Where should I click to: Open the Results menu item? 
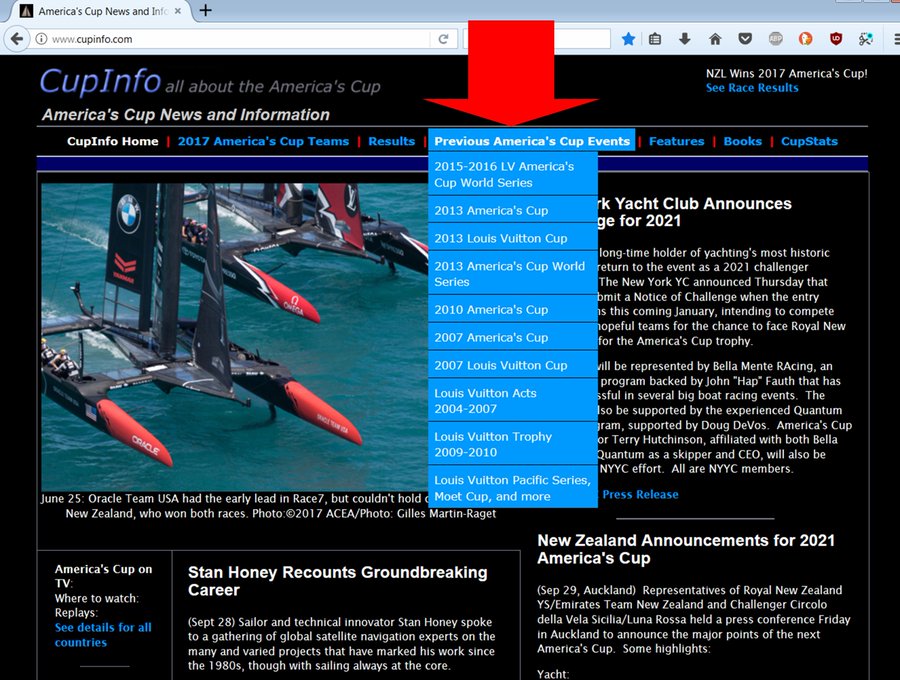tap(391, 141)
